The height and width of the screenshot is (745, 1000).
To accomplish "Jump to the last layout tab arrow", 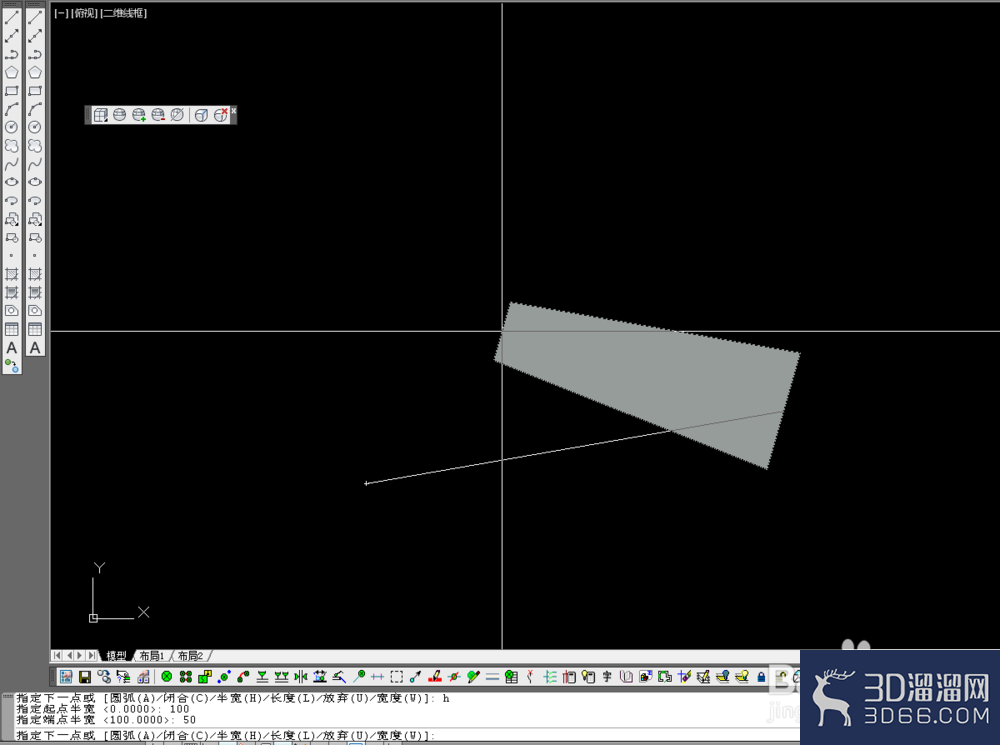I will coord(92,655).
